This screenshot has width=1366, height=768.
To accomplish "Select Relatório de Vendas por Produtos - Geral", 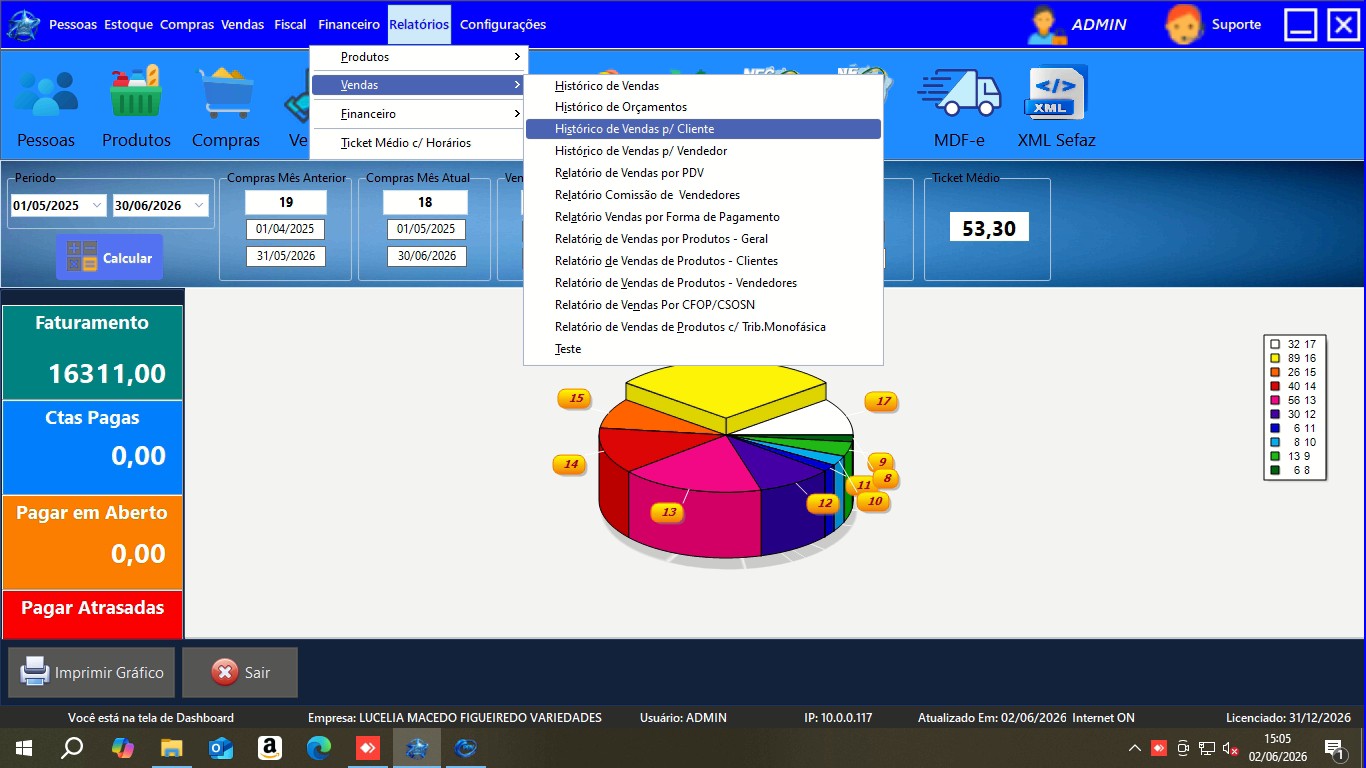I will (703, 239).
